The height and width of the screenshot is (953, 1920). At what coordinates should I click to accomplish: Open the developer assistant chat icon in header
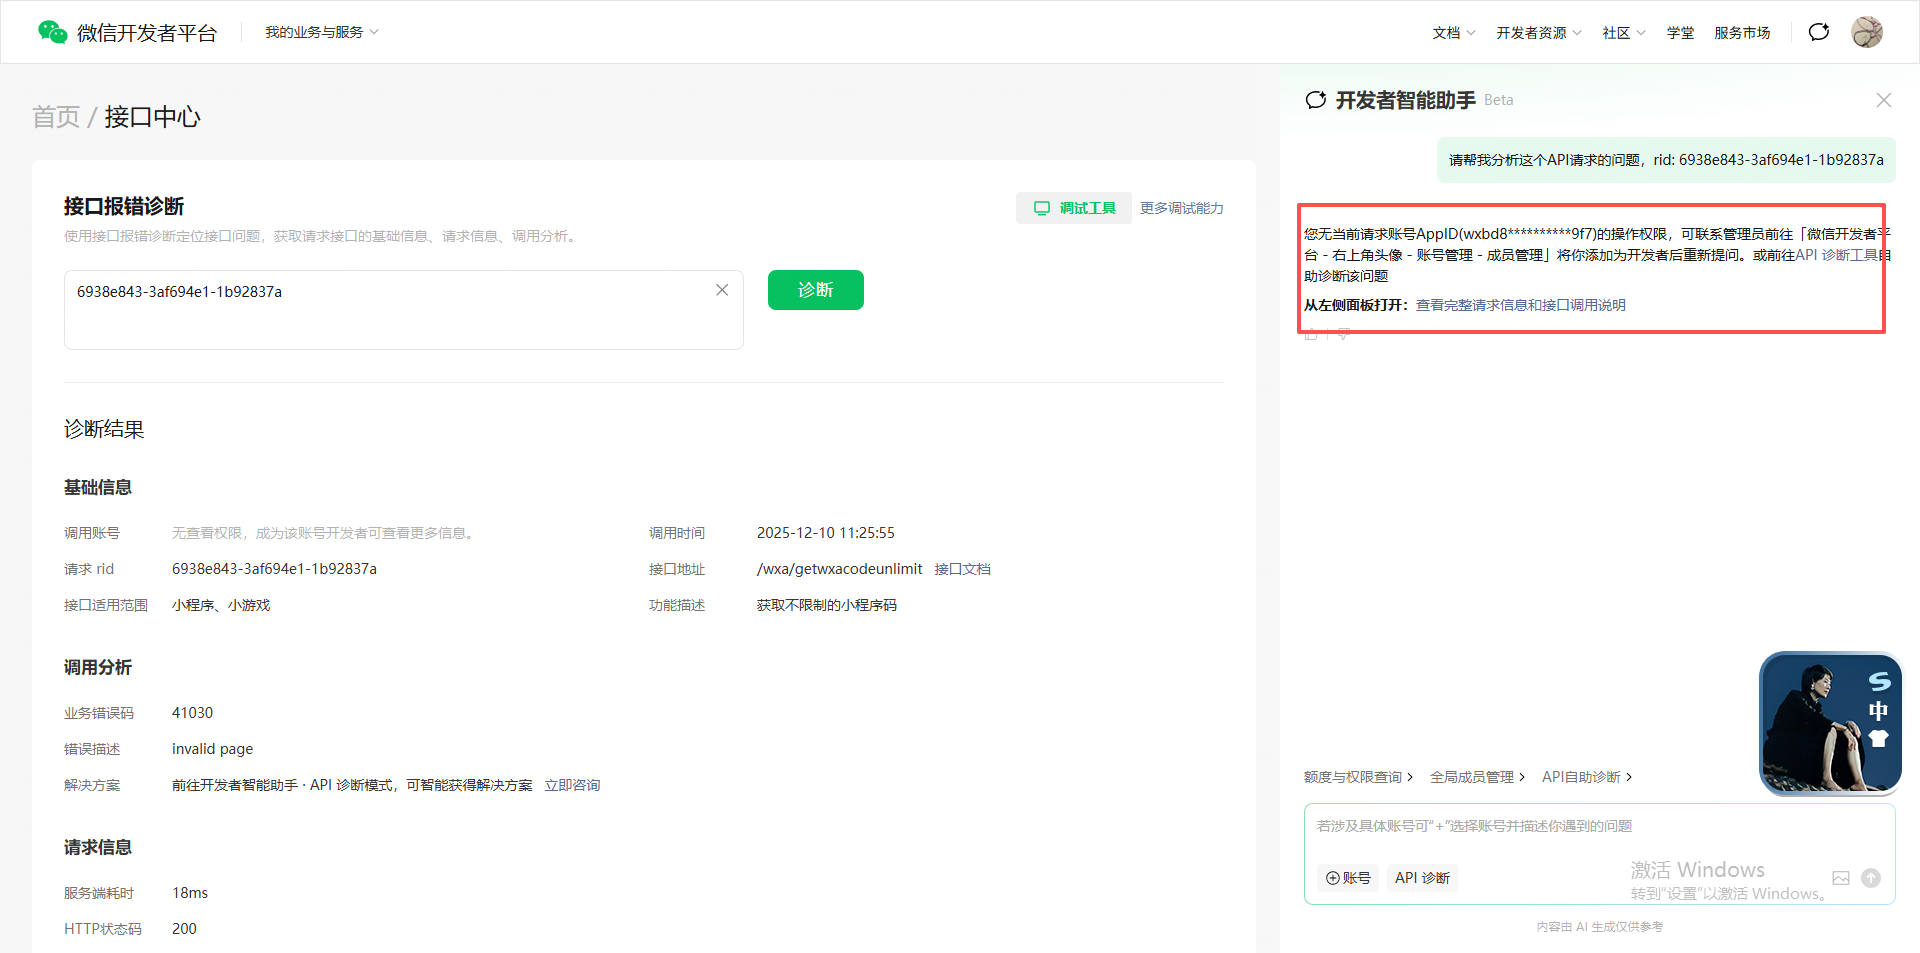coord(1819,32)
